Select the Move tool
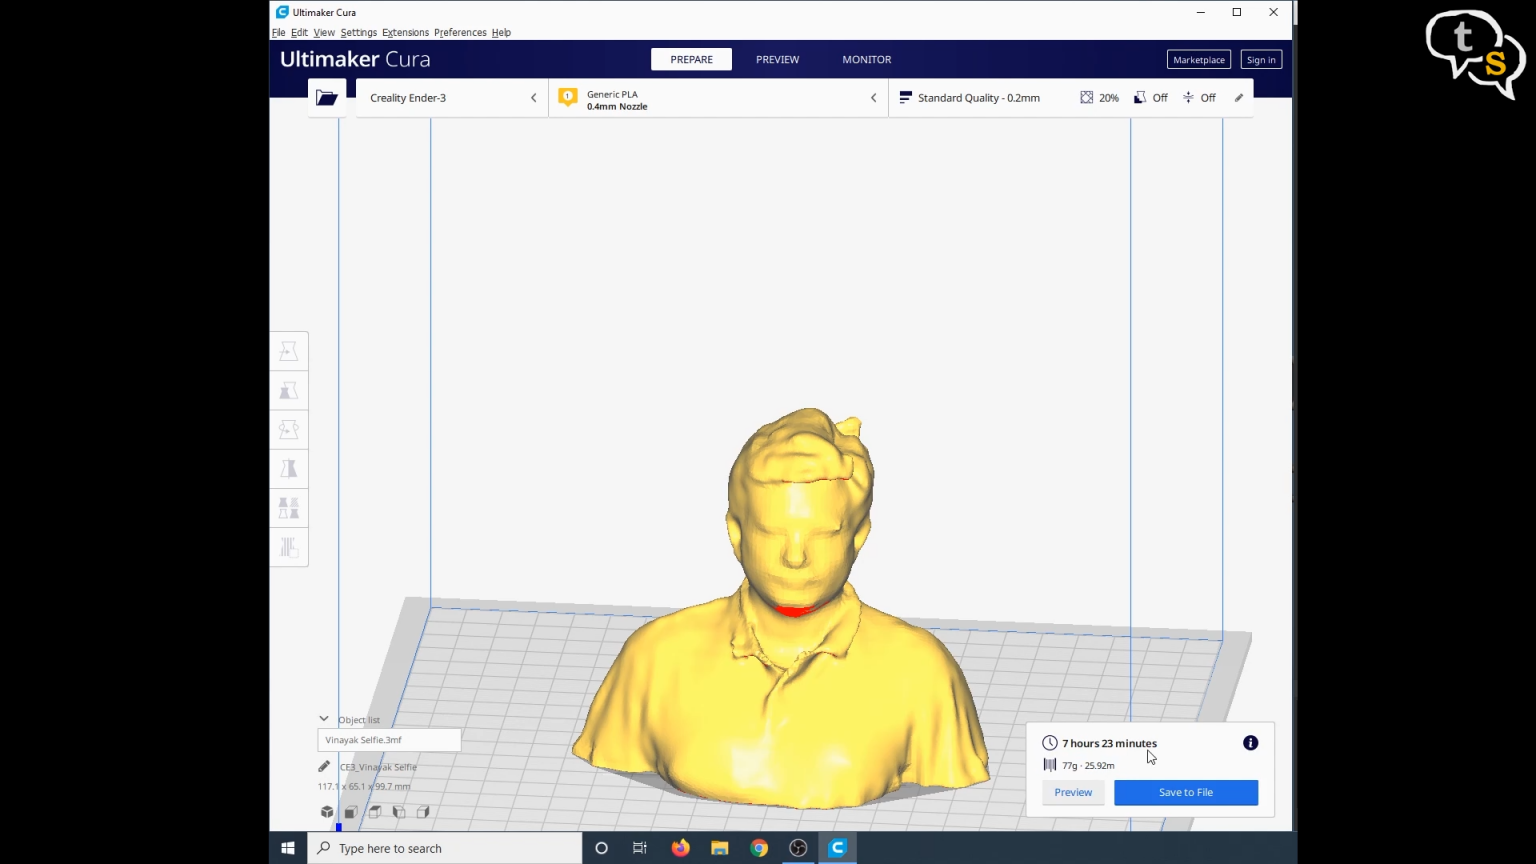The width and height of the screenshot is (1536, 864). click(x=289, y=351)
